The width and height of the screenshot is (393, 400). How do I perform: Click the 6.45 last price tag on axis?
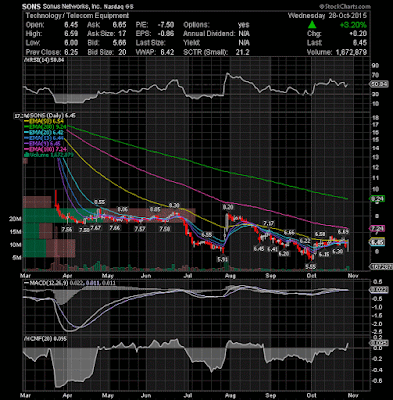[x=378, y=242]
